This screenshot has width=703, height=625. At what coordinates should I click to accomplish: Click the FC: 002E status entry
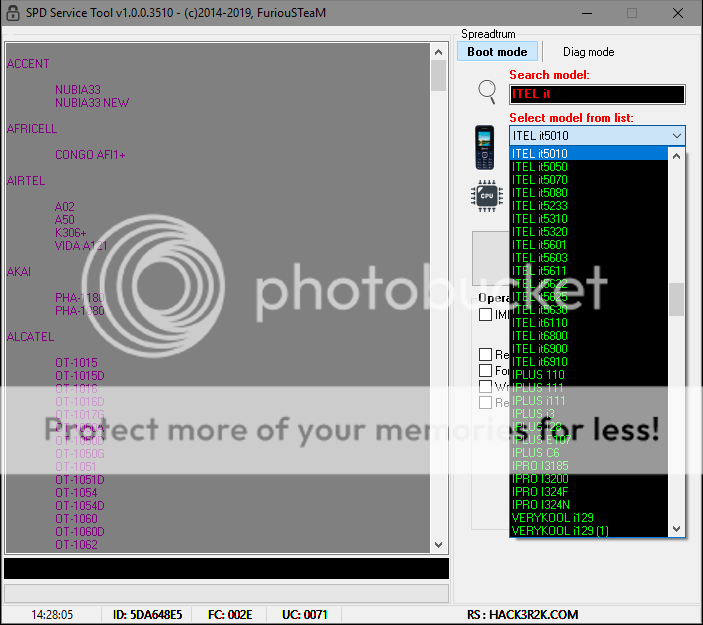pyautogui.click(x=230, y=614)
